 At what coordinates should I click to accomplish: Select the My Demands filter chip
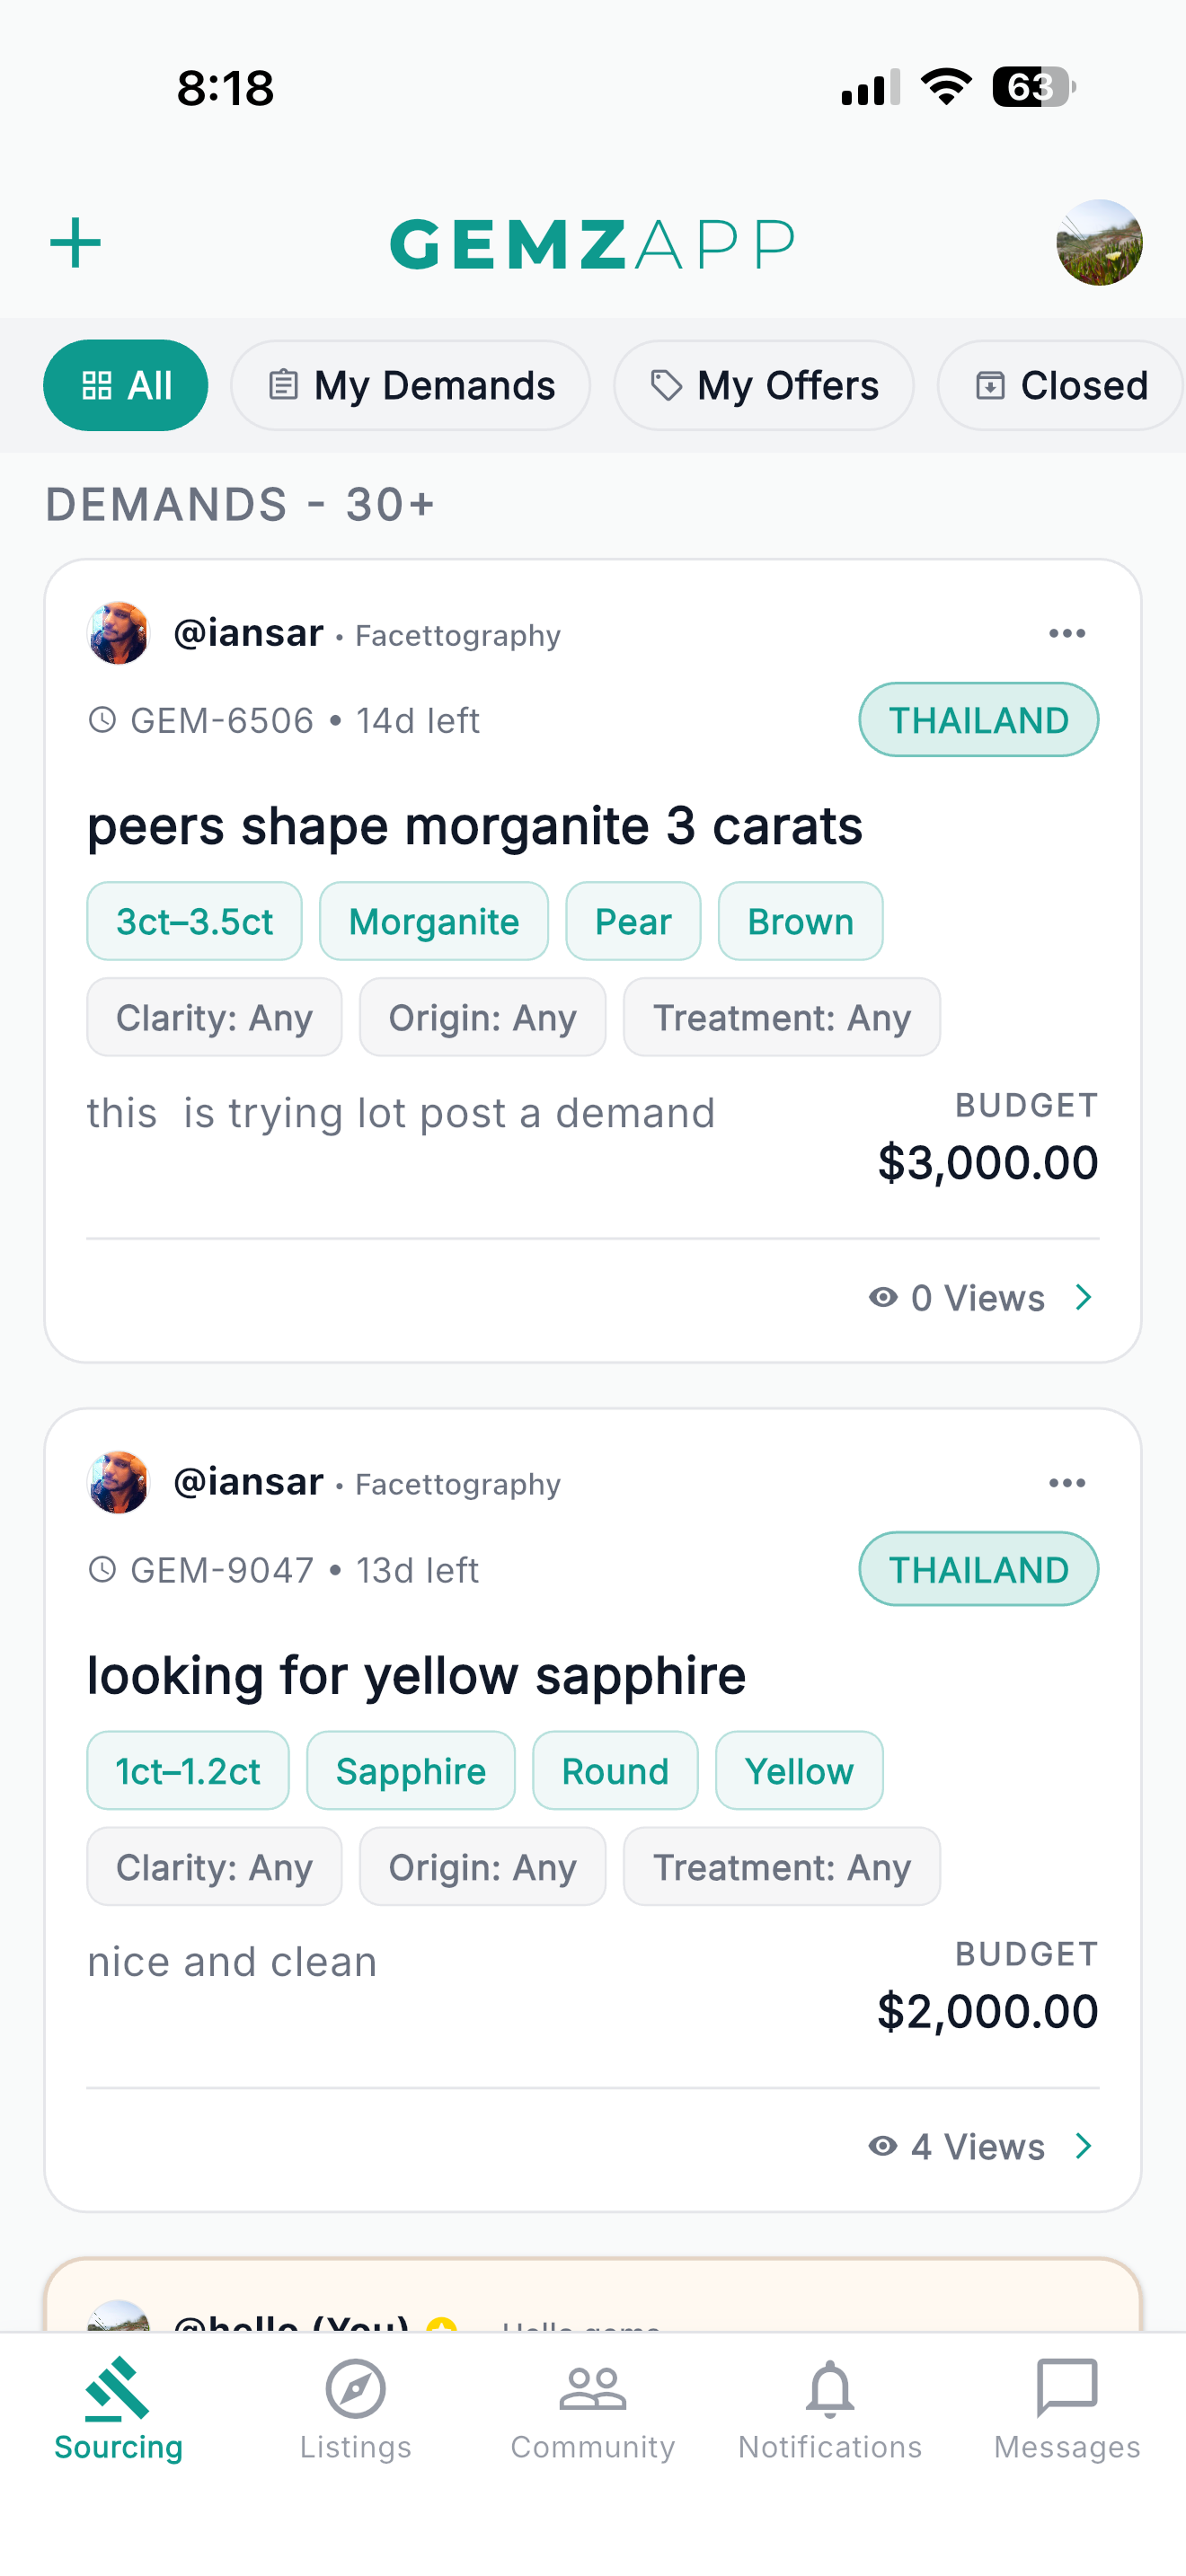[x=411, y=385]
